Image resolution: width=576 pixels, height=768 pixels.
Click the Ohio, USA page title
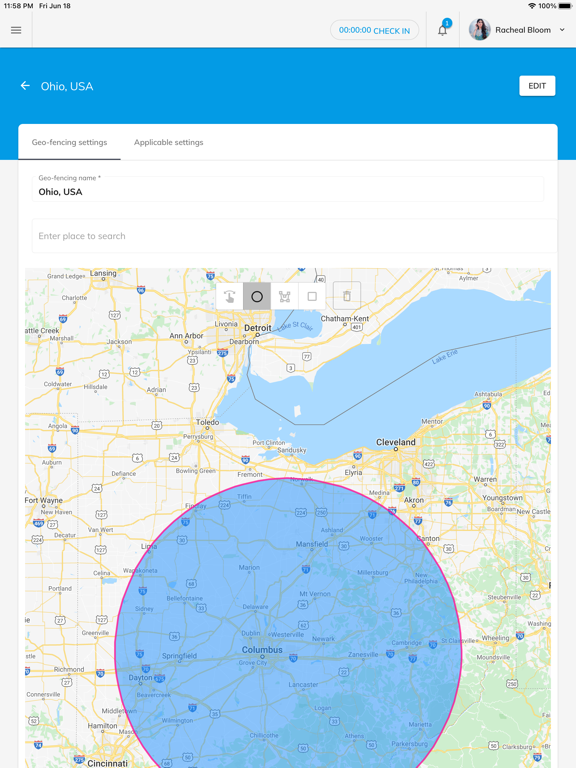(67, 86)
